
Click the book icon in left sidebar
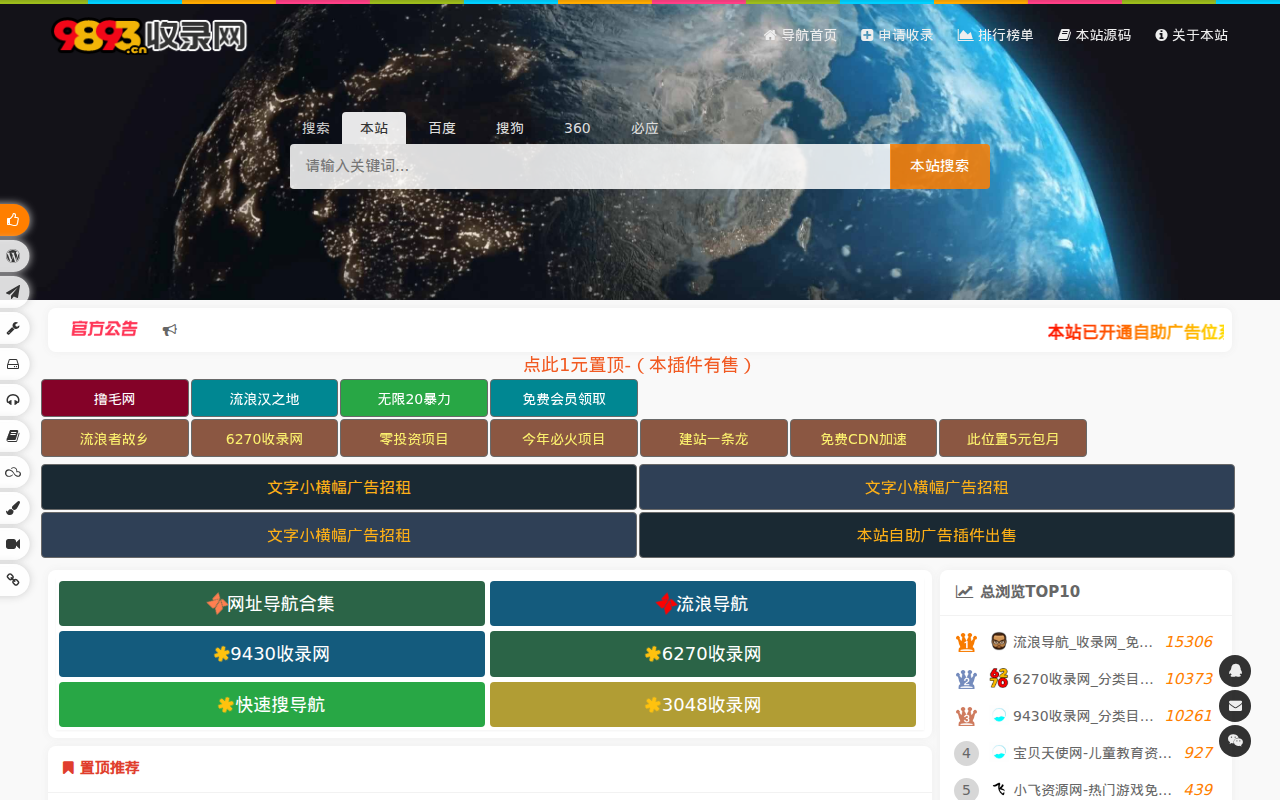click(x=13, y=436)
